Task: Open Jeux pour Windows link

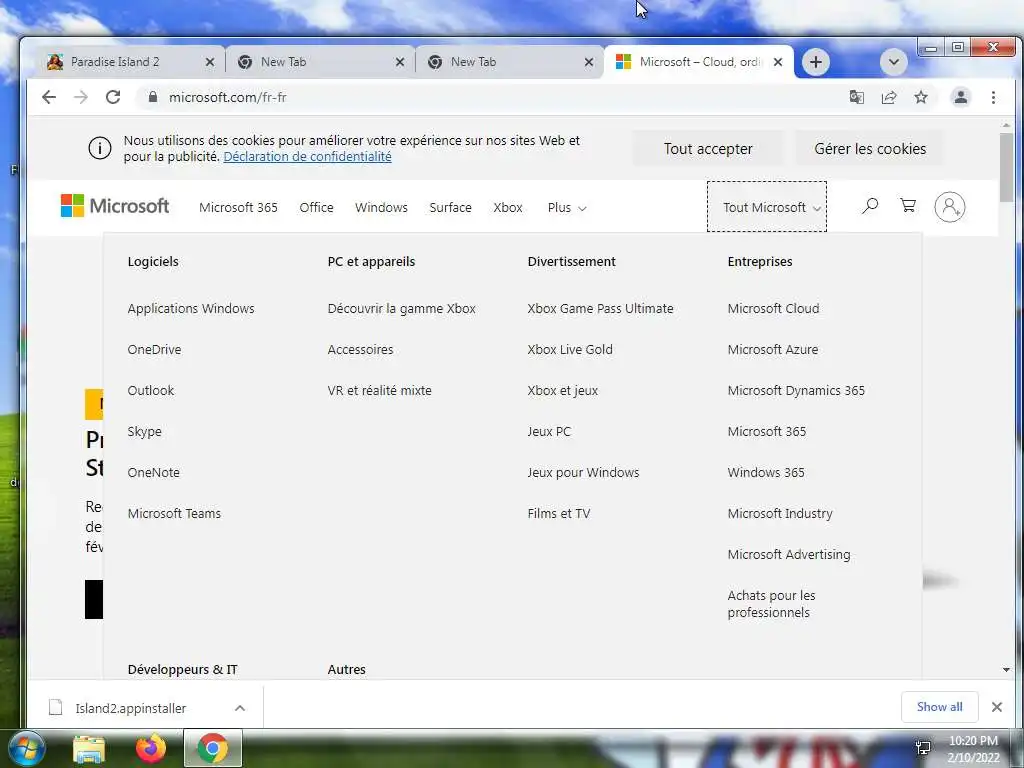Action: tap(583, 472)
